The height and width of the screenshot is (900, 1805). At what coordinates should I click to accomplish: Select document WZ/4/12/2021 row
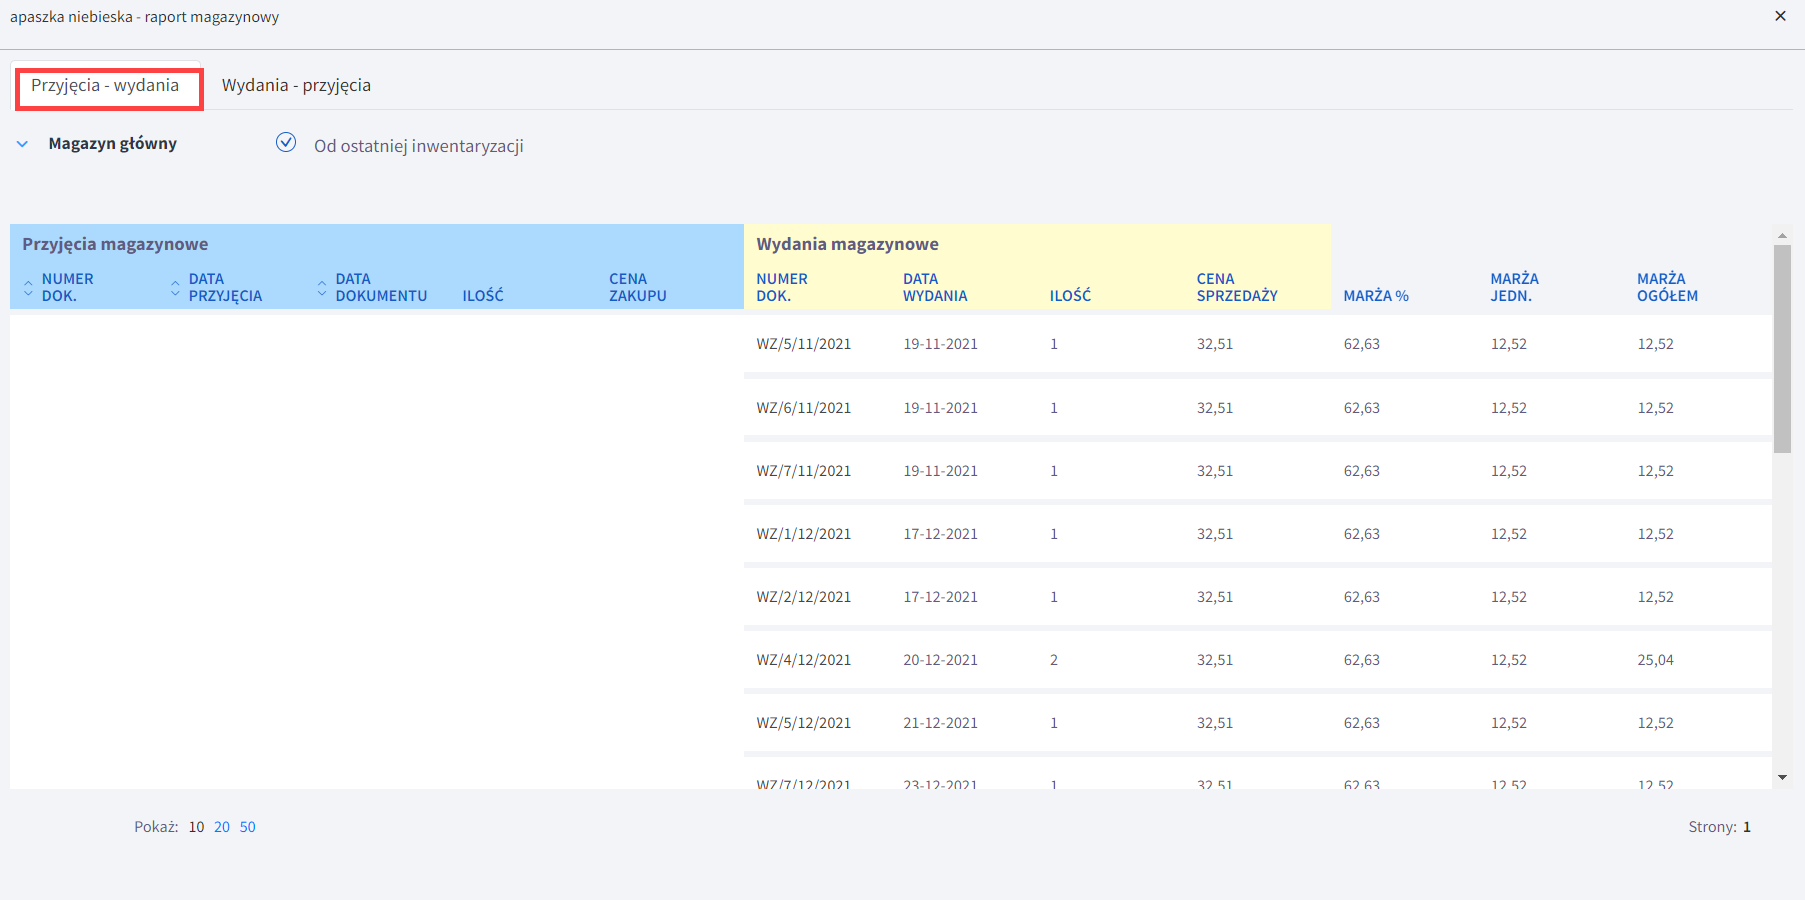click(x=803, y=660)
